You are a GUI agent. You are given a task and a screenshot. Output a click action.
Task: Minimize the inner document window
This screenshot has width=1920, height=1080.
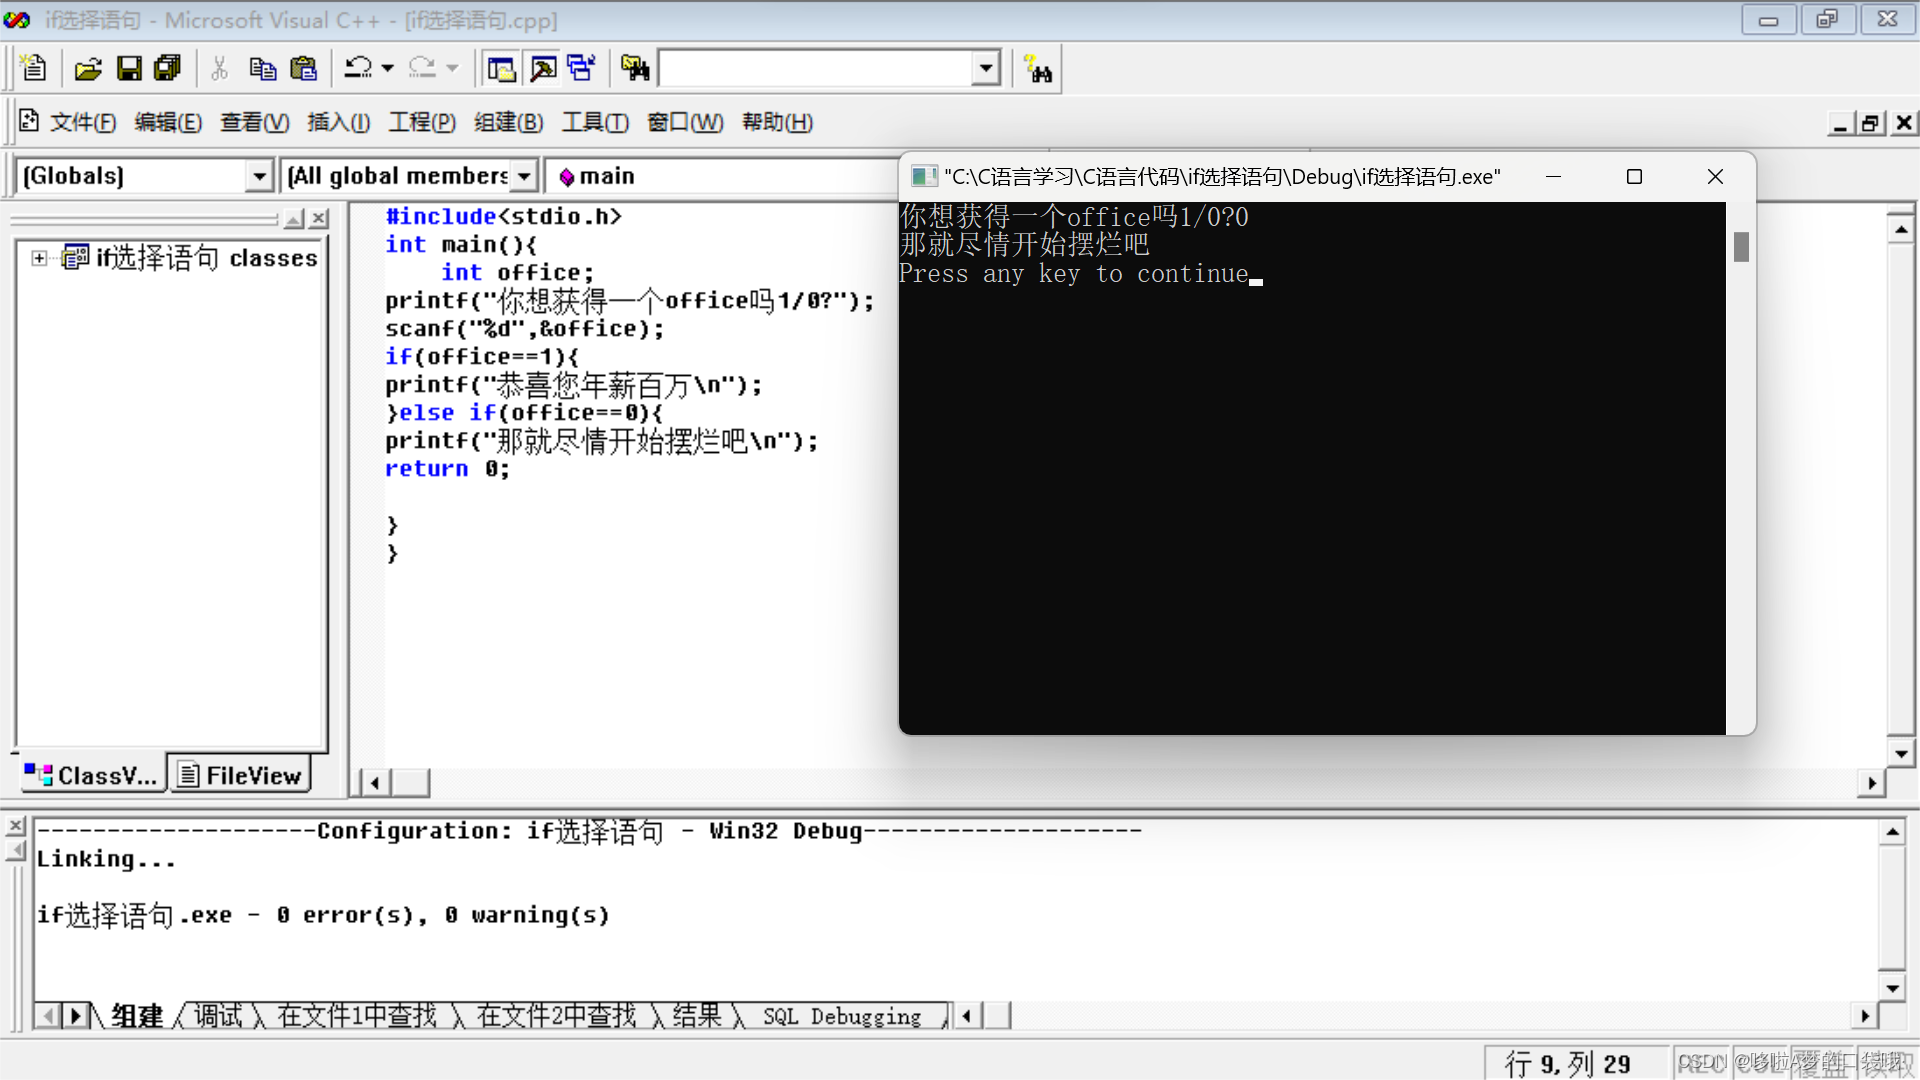click(x=1840, y=123)
